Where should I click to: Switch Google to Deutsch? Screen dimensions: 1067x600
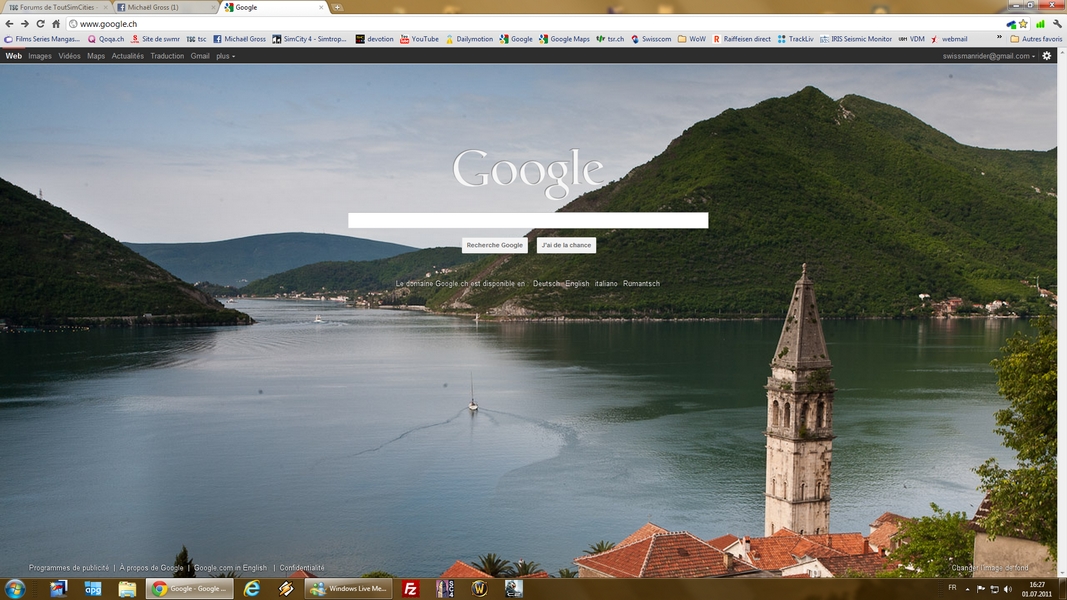[546, 284]
